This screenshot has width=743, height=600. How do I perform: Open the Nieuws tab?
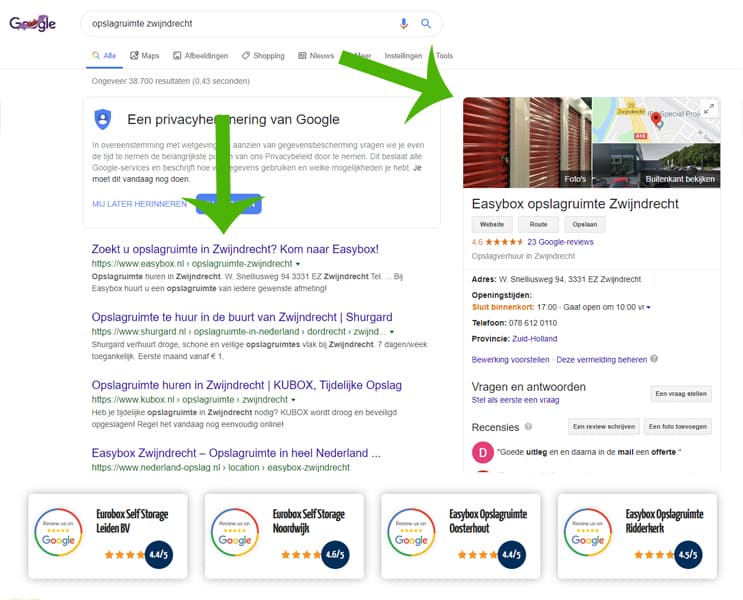316,55
